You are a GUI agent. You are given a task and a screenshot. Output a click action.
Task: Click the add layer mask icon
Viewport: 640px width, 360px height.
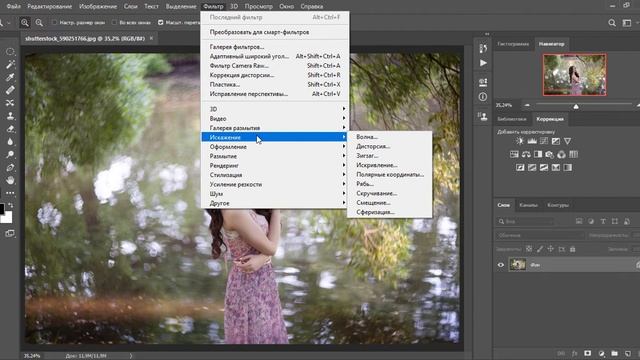587,353
